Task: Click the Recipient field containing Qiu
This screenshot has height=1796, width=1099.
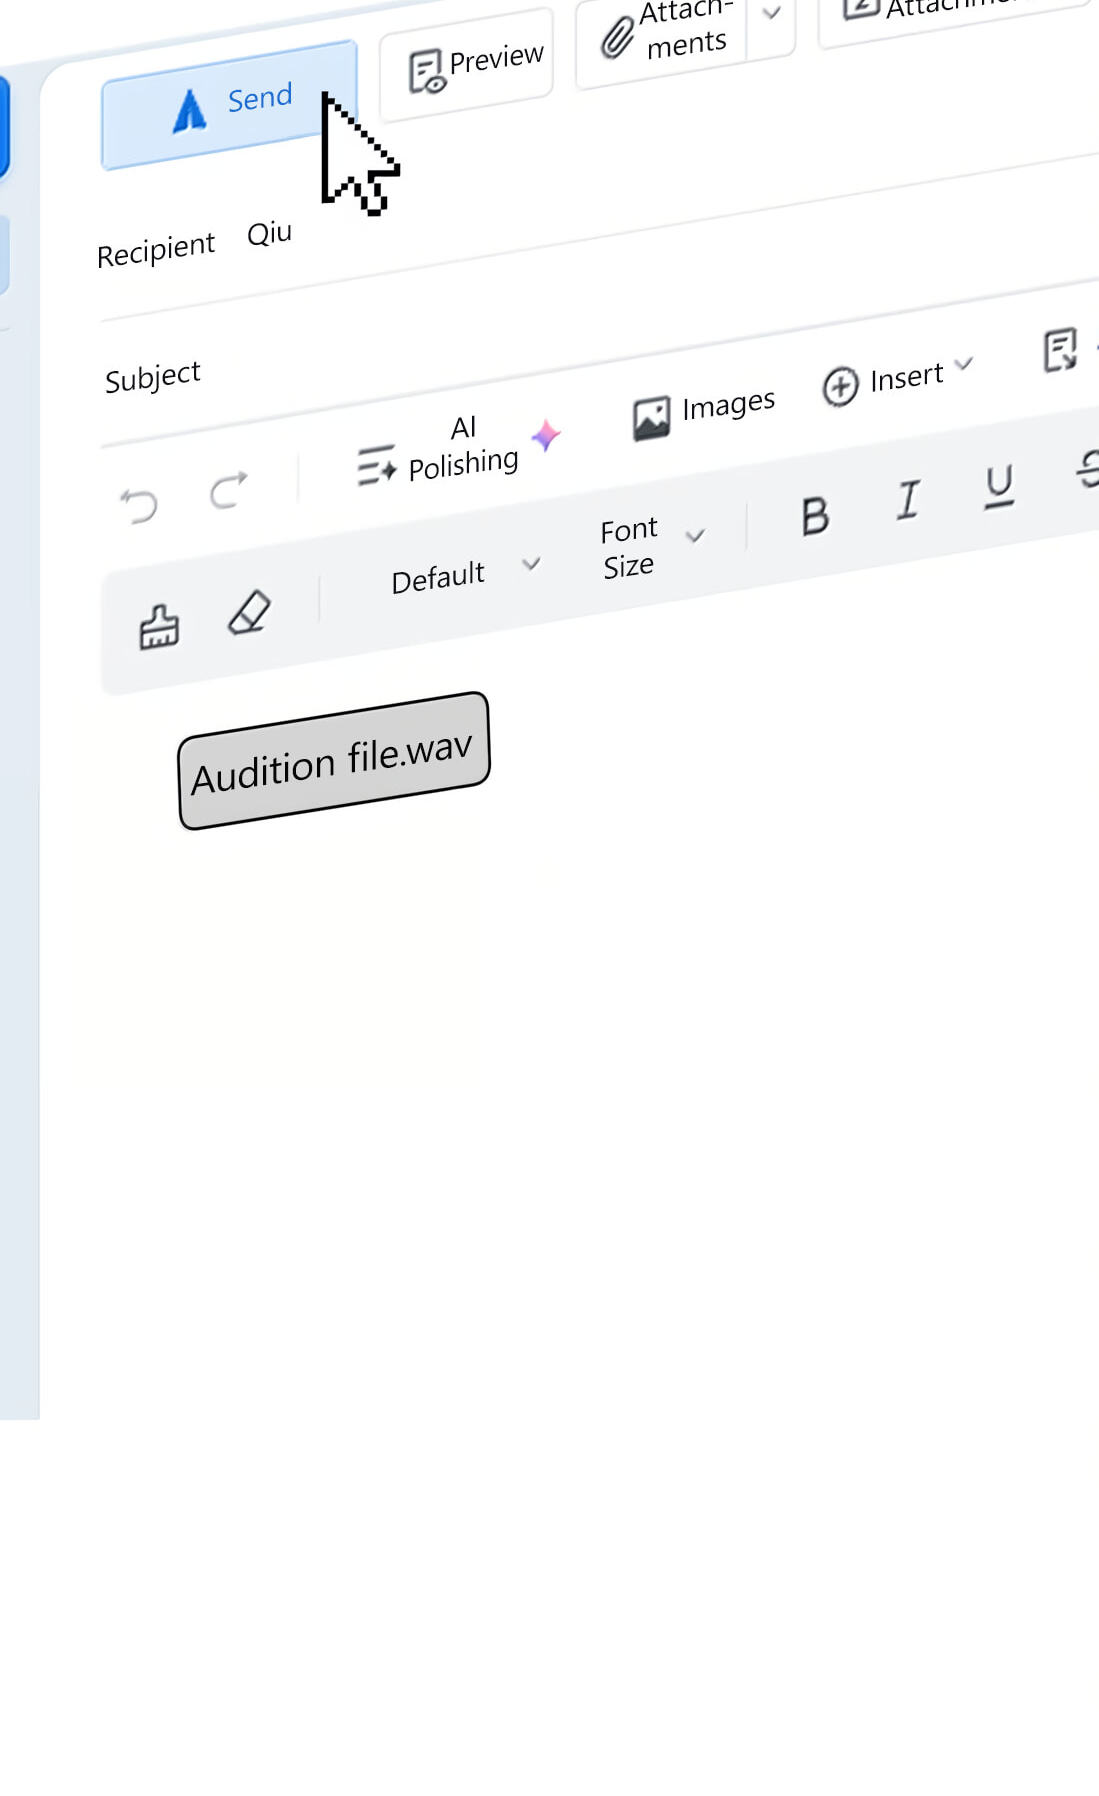Action: (600, 214)
